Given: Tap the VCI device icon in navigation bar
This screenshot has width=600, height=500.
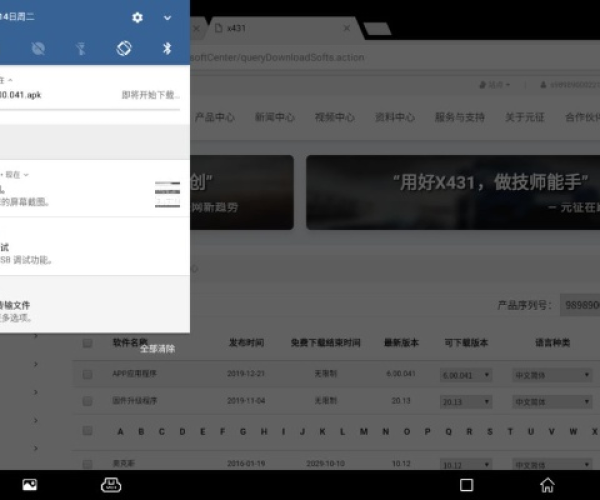Looking at the screenshot, I should [x=111, y=485].
